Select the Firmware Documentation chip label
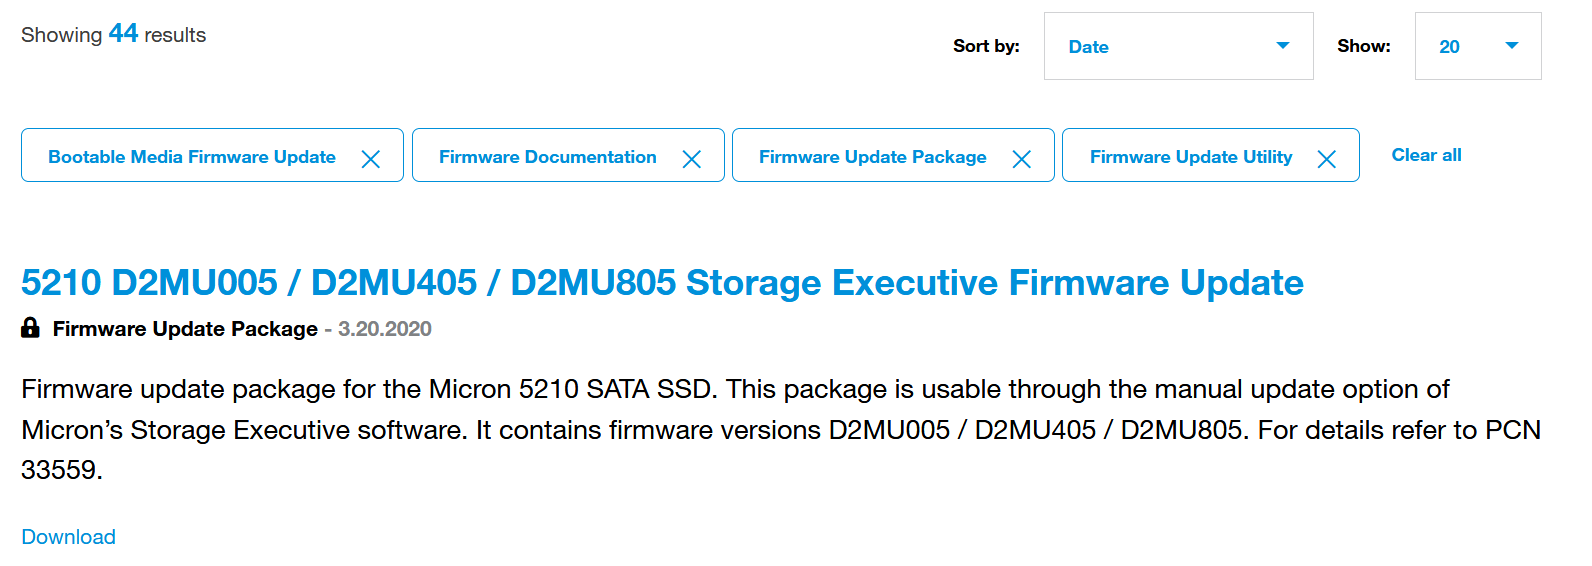 (x=547, y=157)
